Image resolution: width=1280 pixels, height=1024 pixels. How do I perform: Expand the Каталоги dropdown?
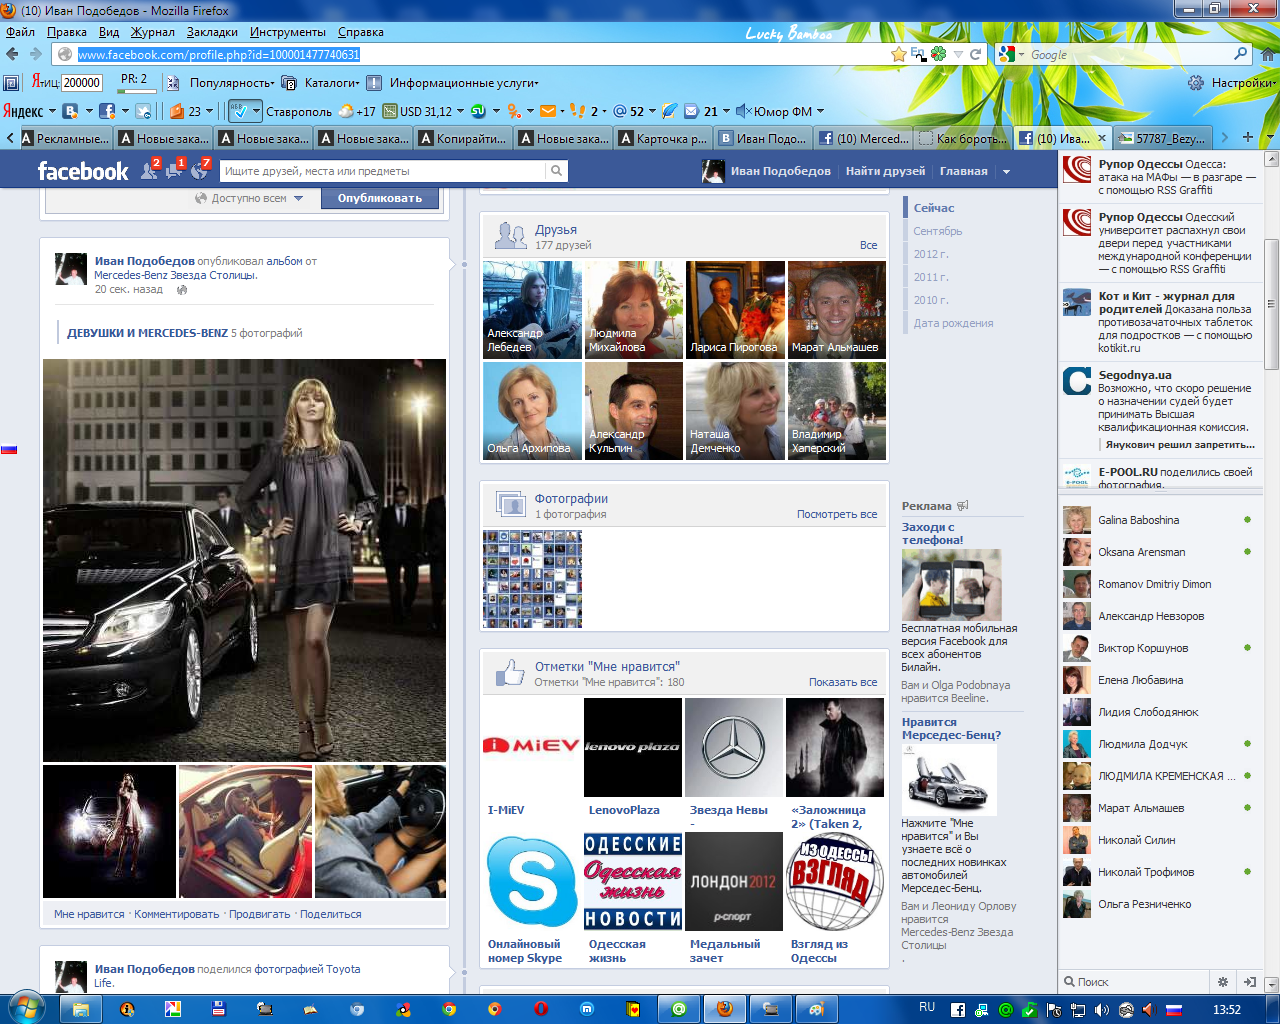coord(332,83)
